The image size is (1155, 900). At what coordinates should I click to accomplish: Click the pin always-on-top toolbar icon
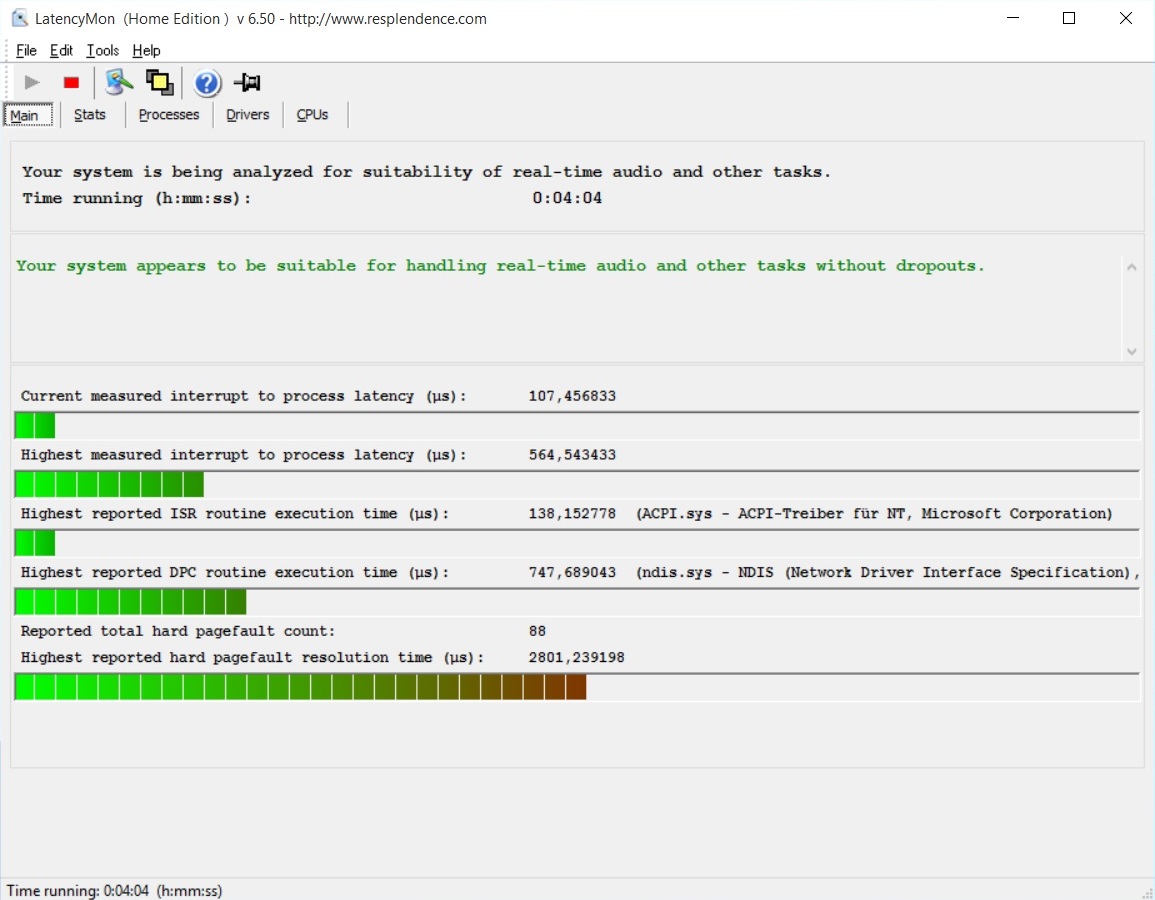[x=247, y=82]
